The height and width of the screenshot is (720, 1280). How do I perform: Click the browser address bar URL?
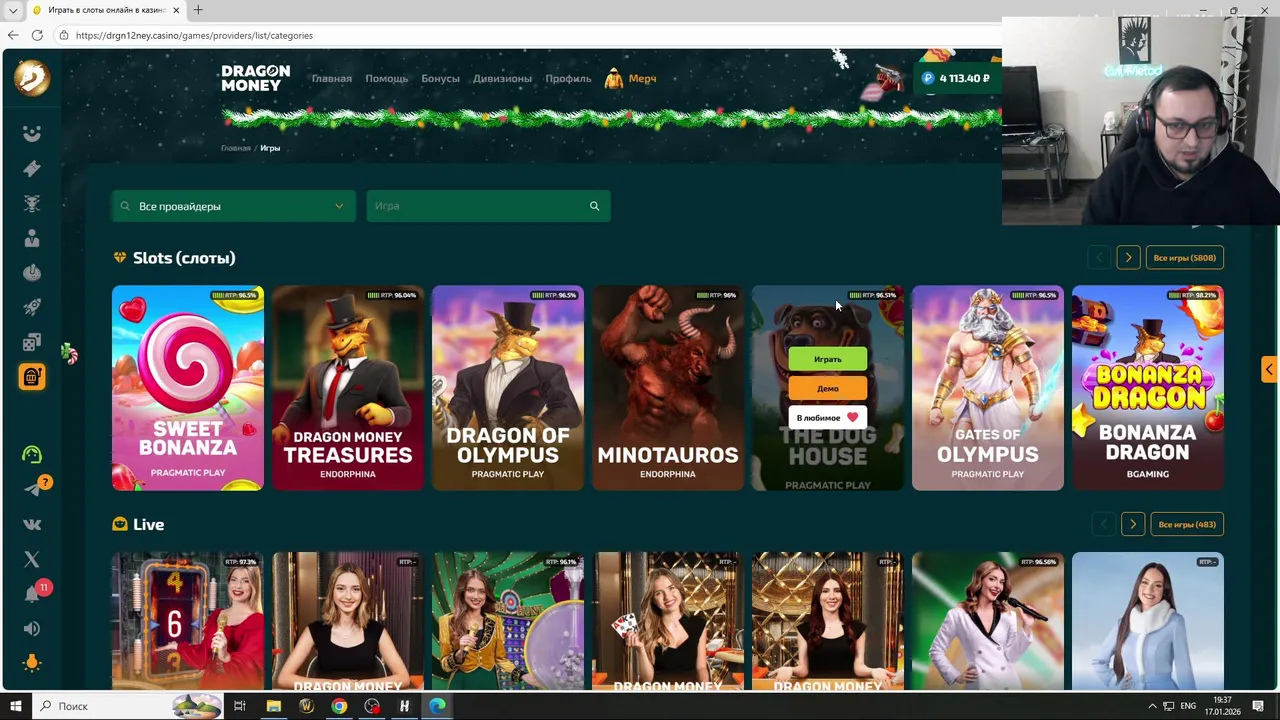(194, 35)
